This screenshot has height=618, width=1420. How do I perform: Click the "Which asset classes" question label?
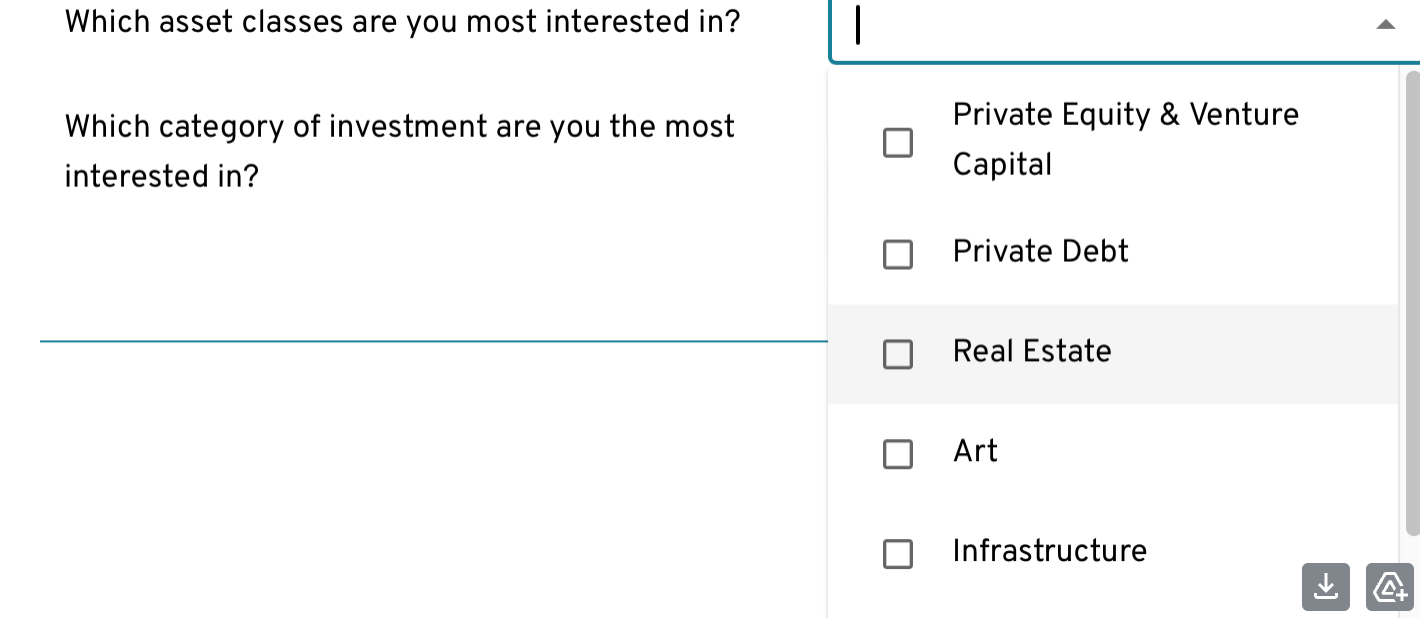pos(402,22)
